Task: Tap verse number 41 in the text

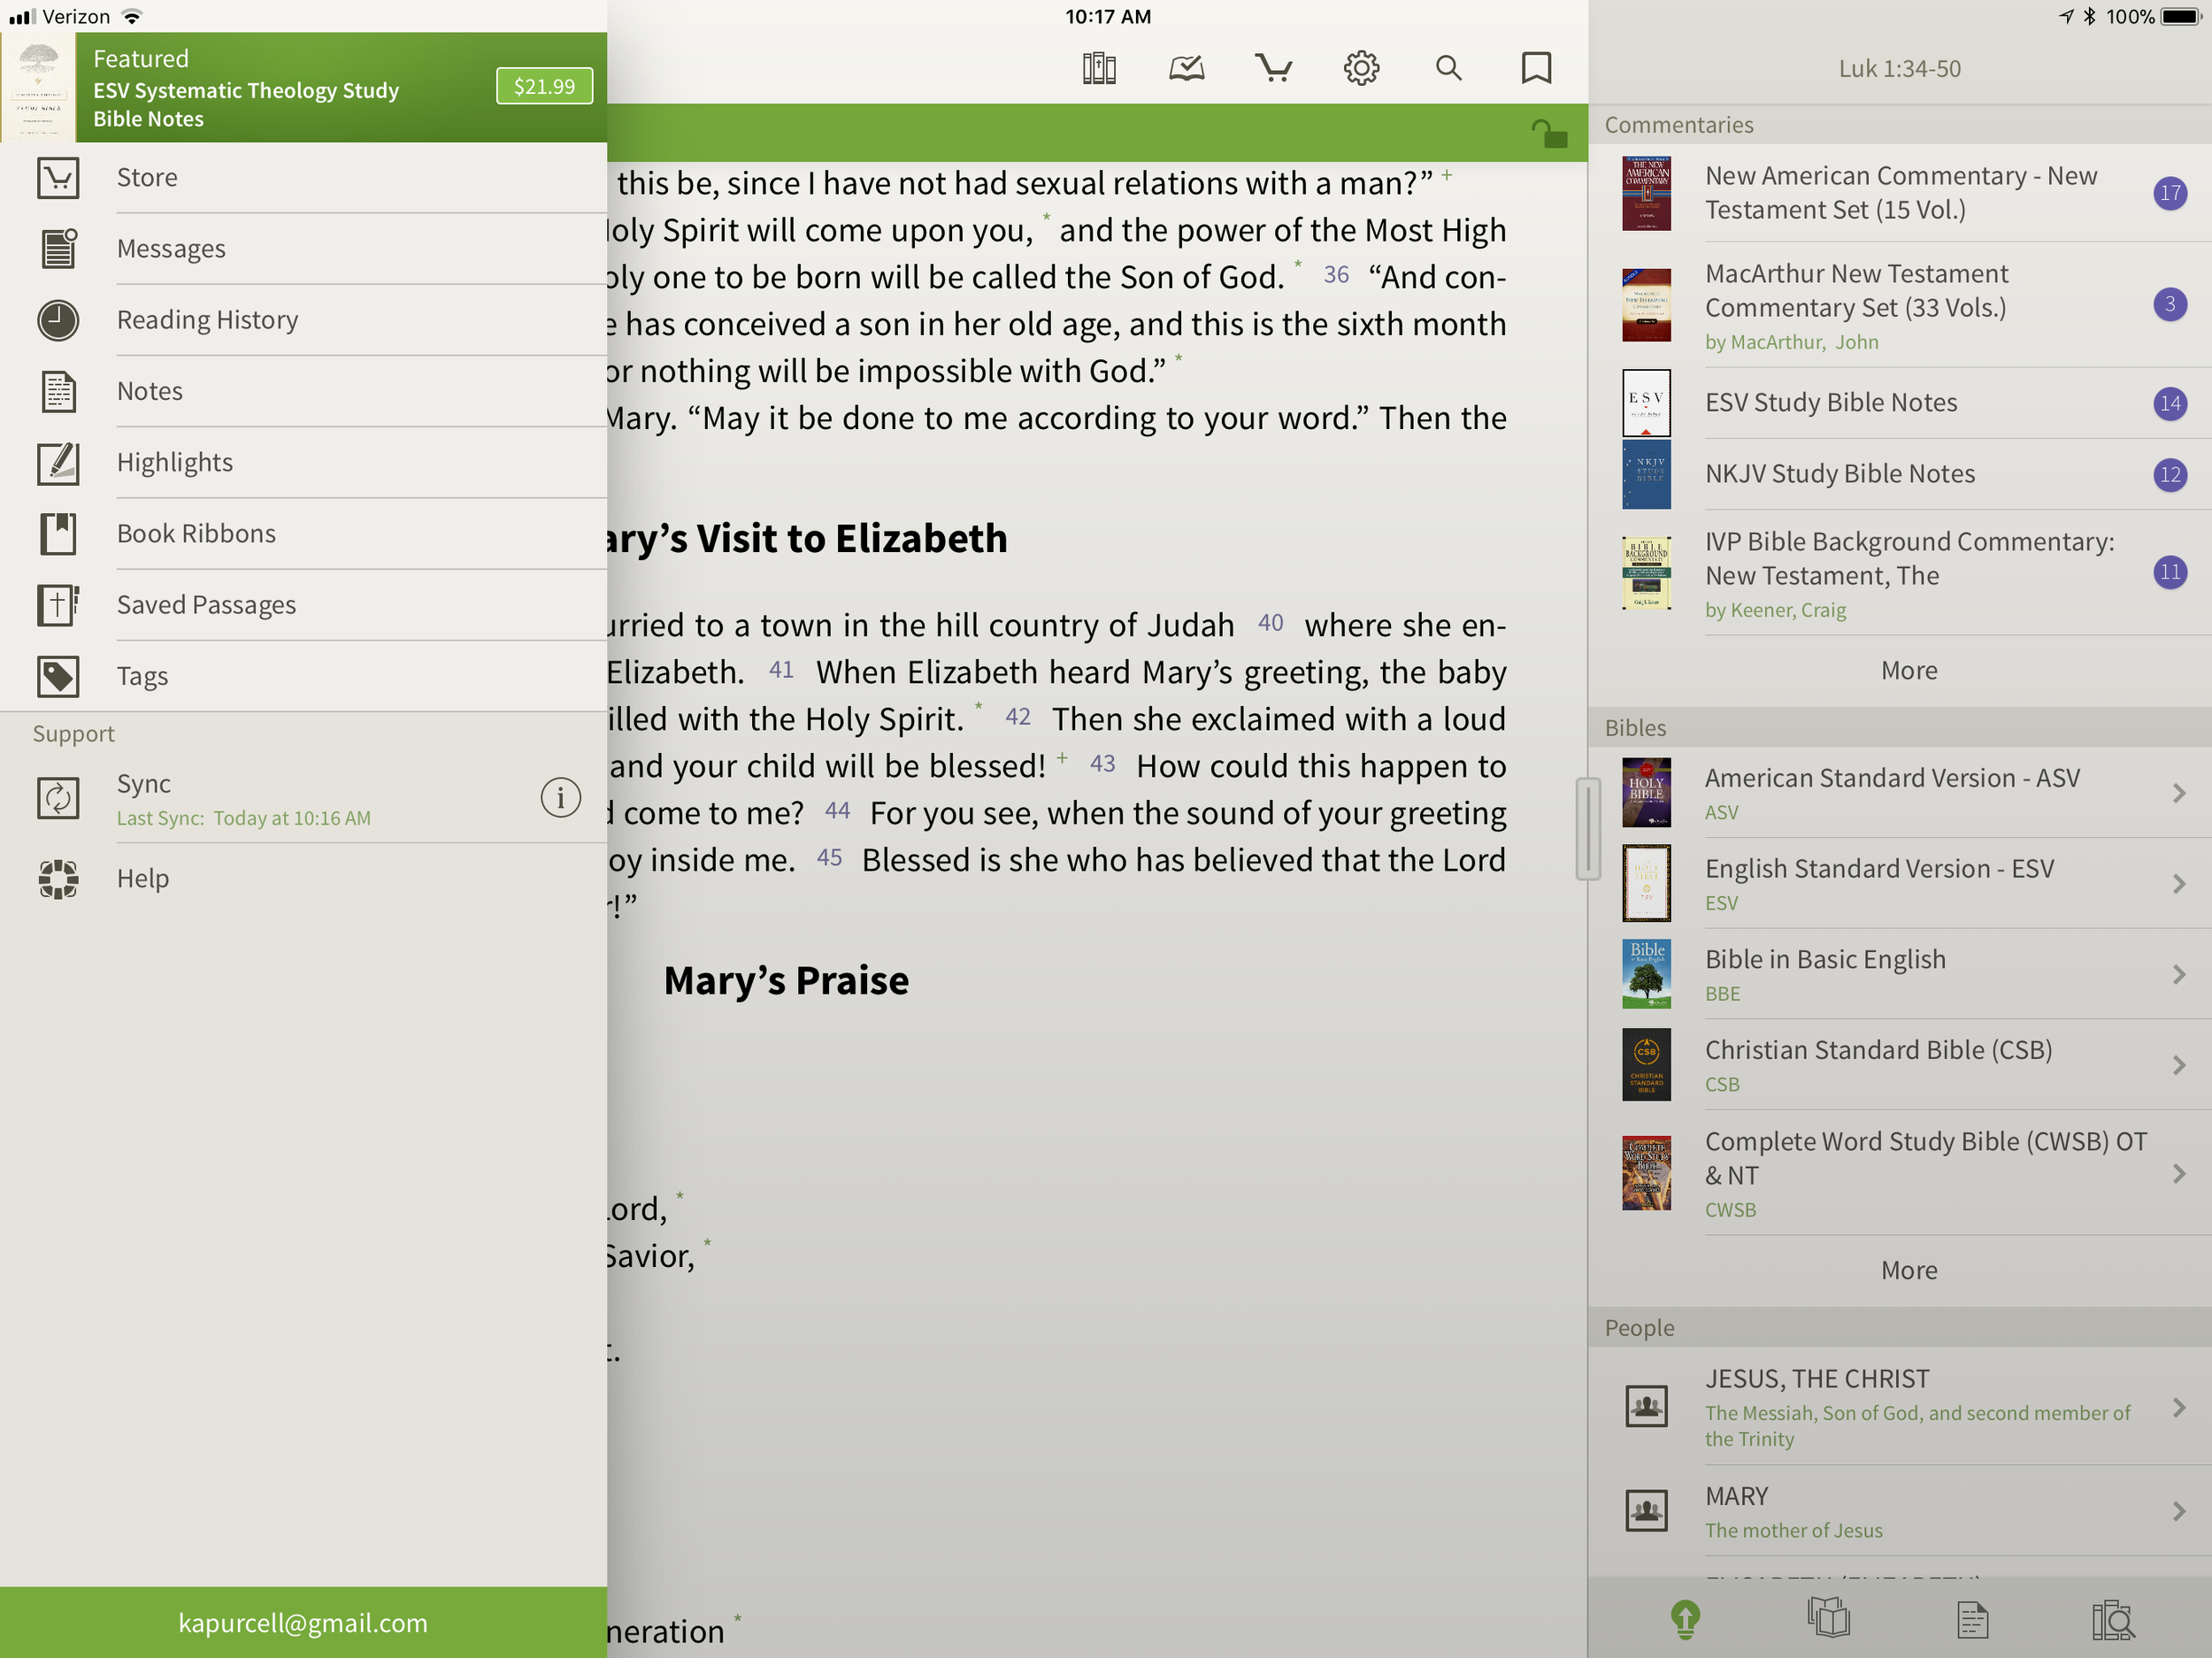Action: click(x=781, y=670)
